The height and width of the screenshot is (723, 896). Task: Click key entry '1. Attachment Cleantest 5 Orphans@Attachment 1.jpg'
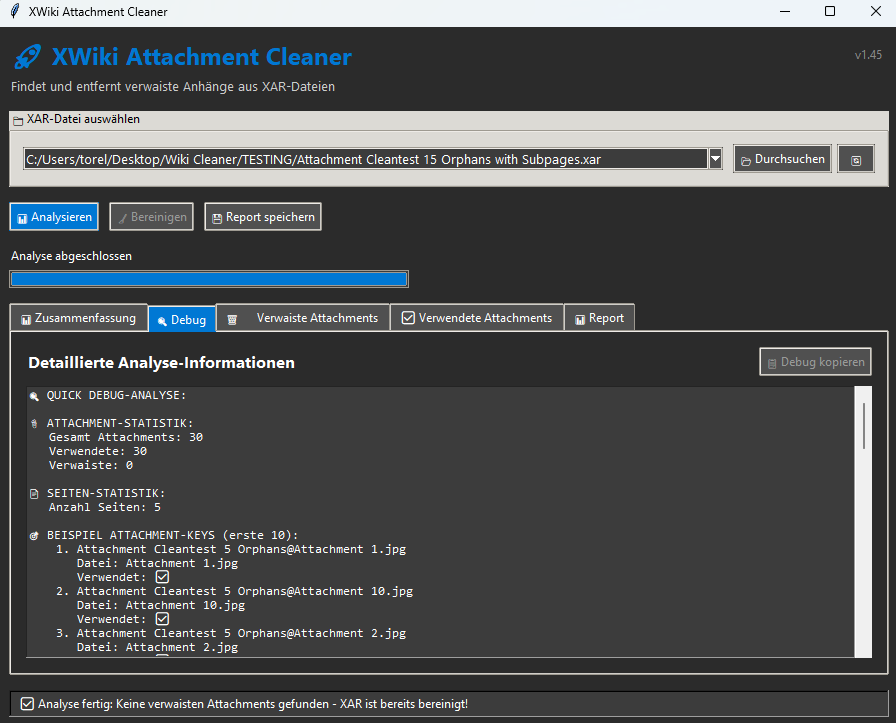point(231,549)
